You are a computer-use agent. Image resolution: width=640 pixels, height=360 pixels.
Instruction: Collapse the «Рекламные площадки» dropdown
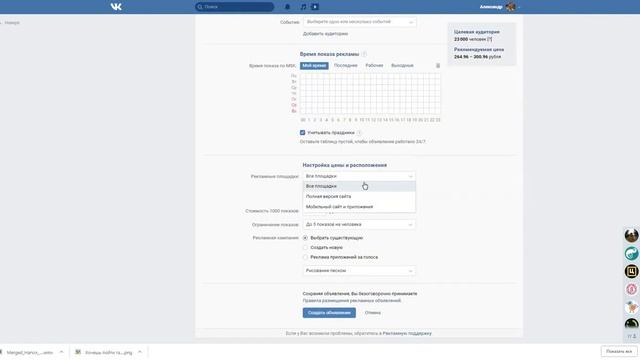point(359,176)
